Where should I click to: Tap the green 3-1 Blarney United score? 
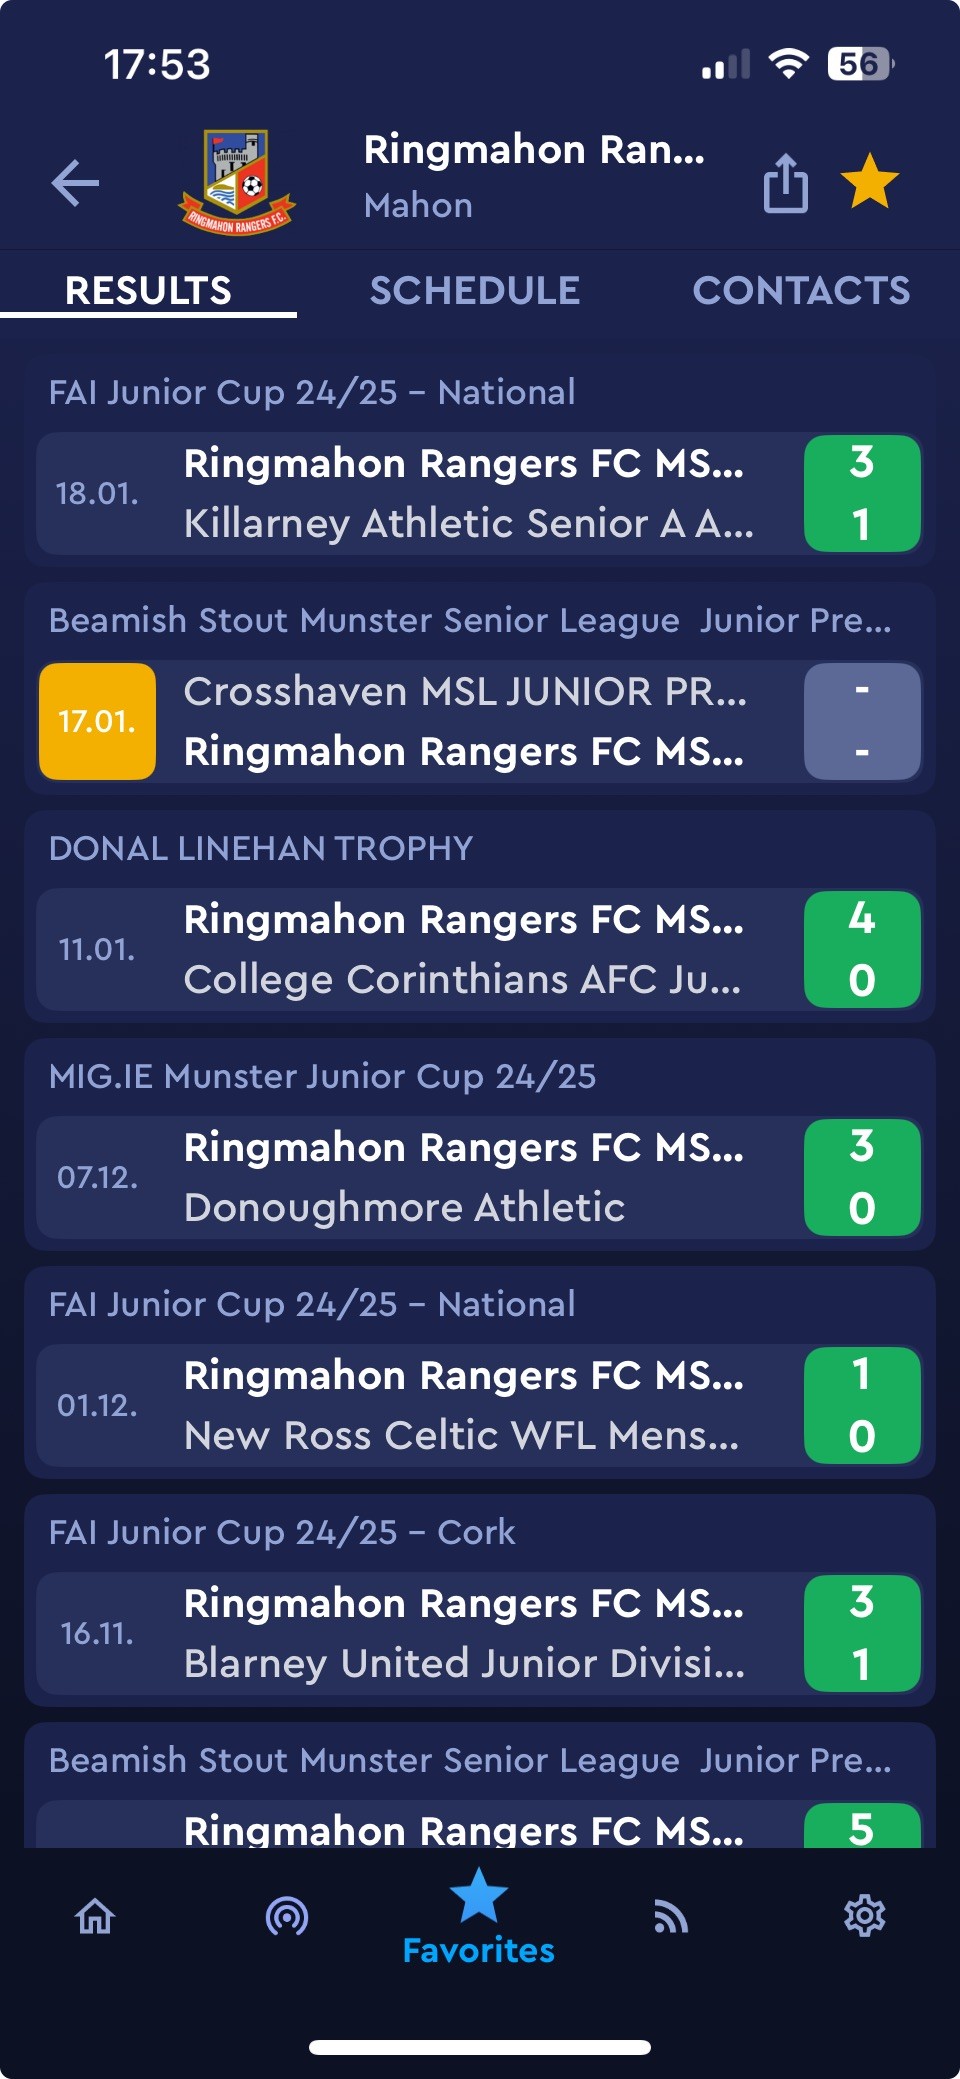[x=862, y=1633]
